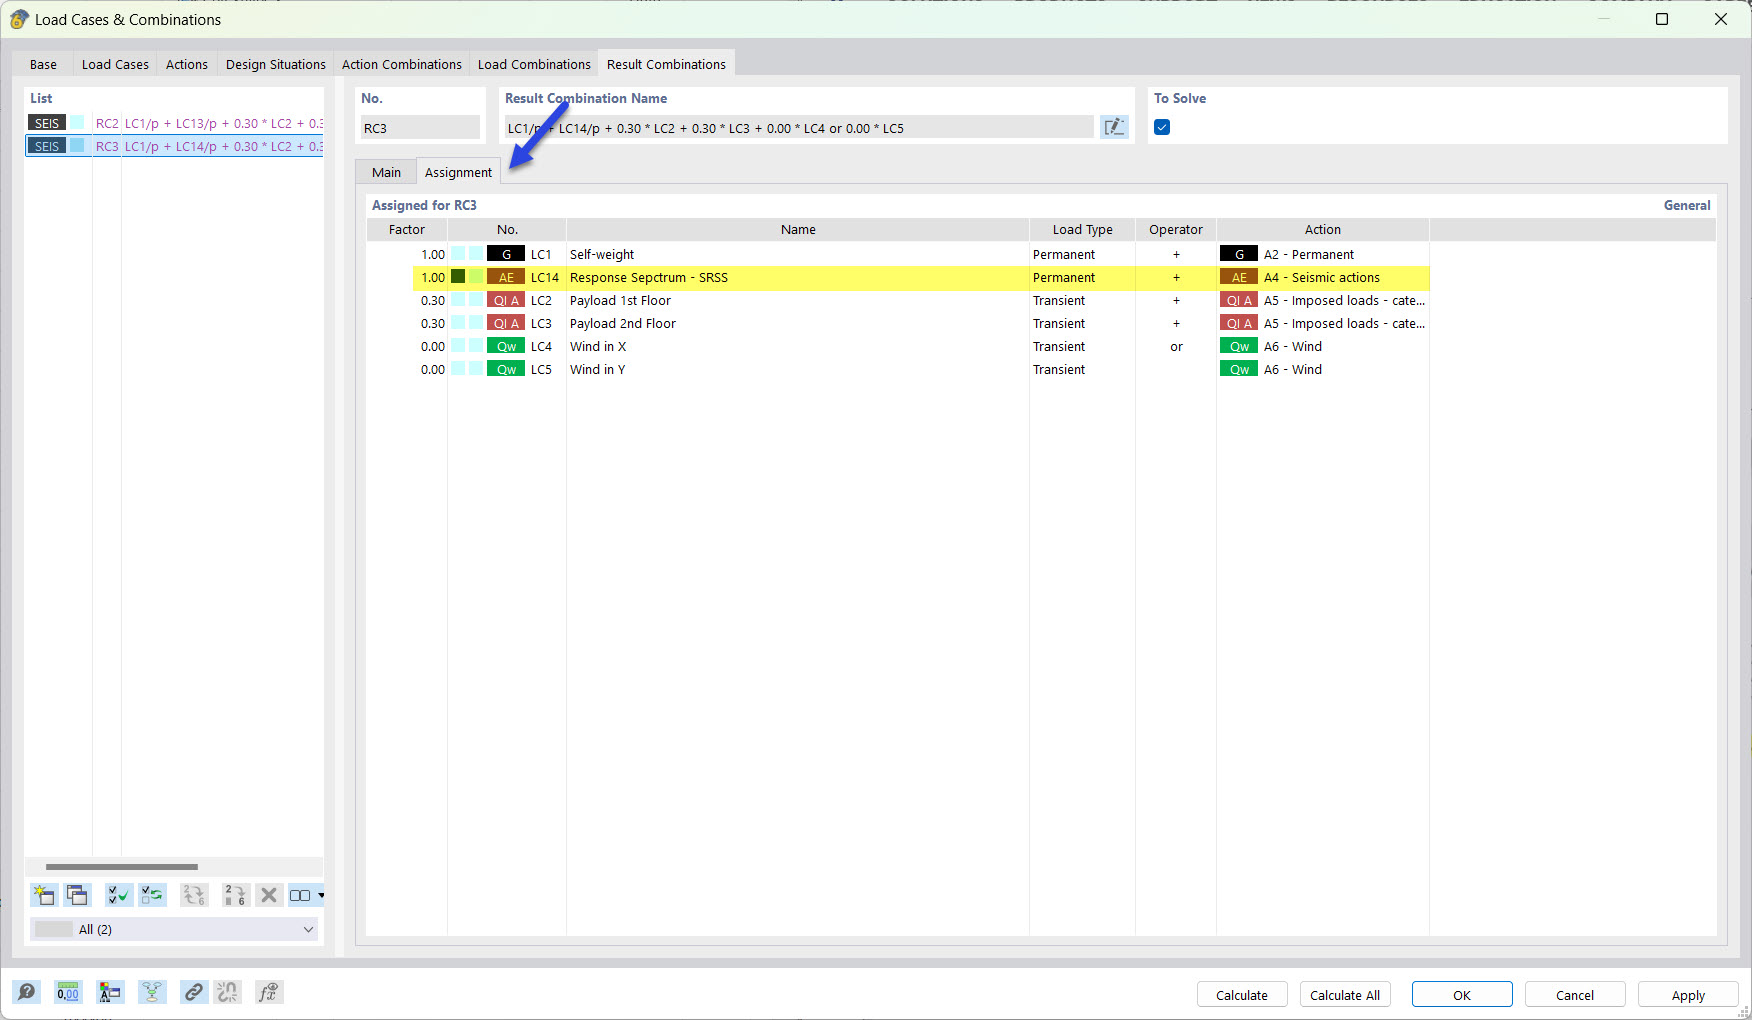Viewport: 1752px width, 1020px height.
Task: Click the select all checkmarks icon
Action: 118,895
